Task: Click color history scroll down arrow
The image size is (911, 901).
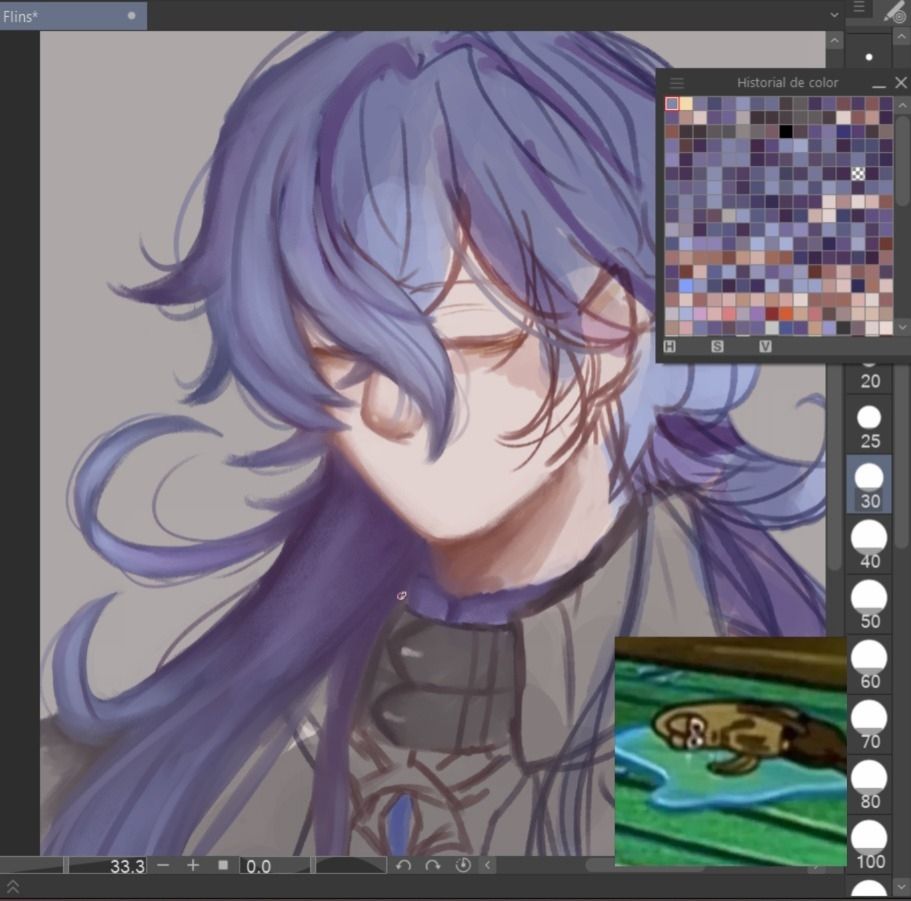Action: click(902, 327)
